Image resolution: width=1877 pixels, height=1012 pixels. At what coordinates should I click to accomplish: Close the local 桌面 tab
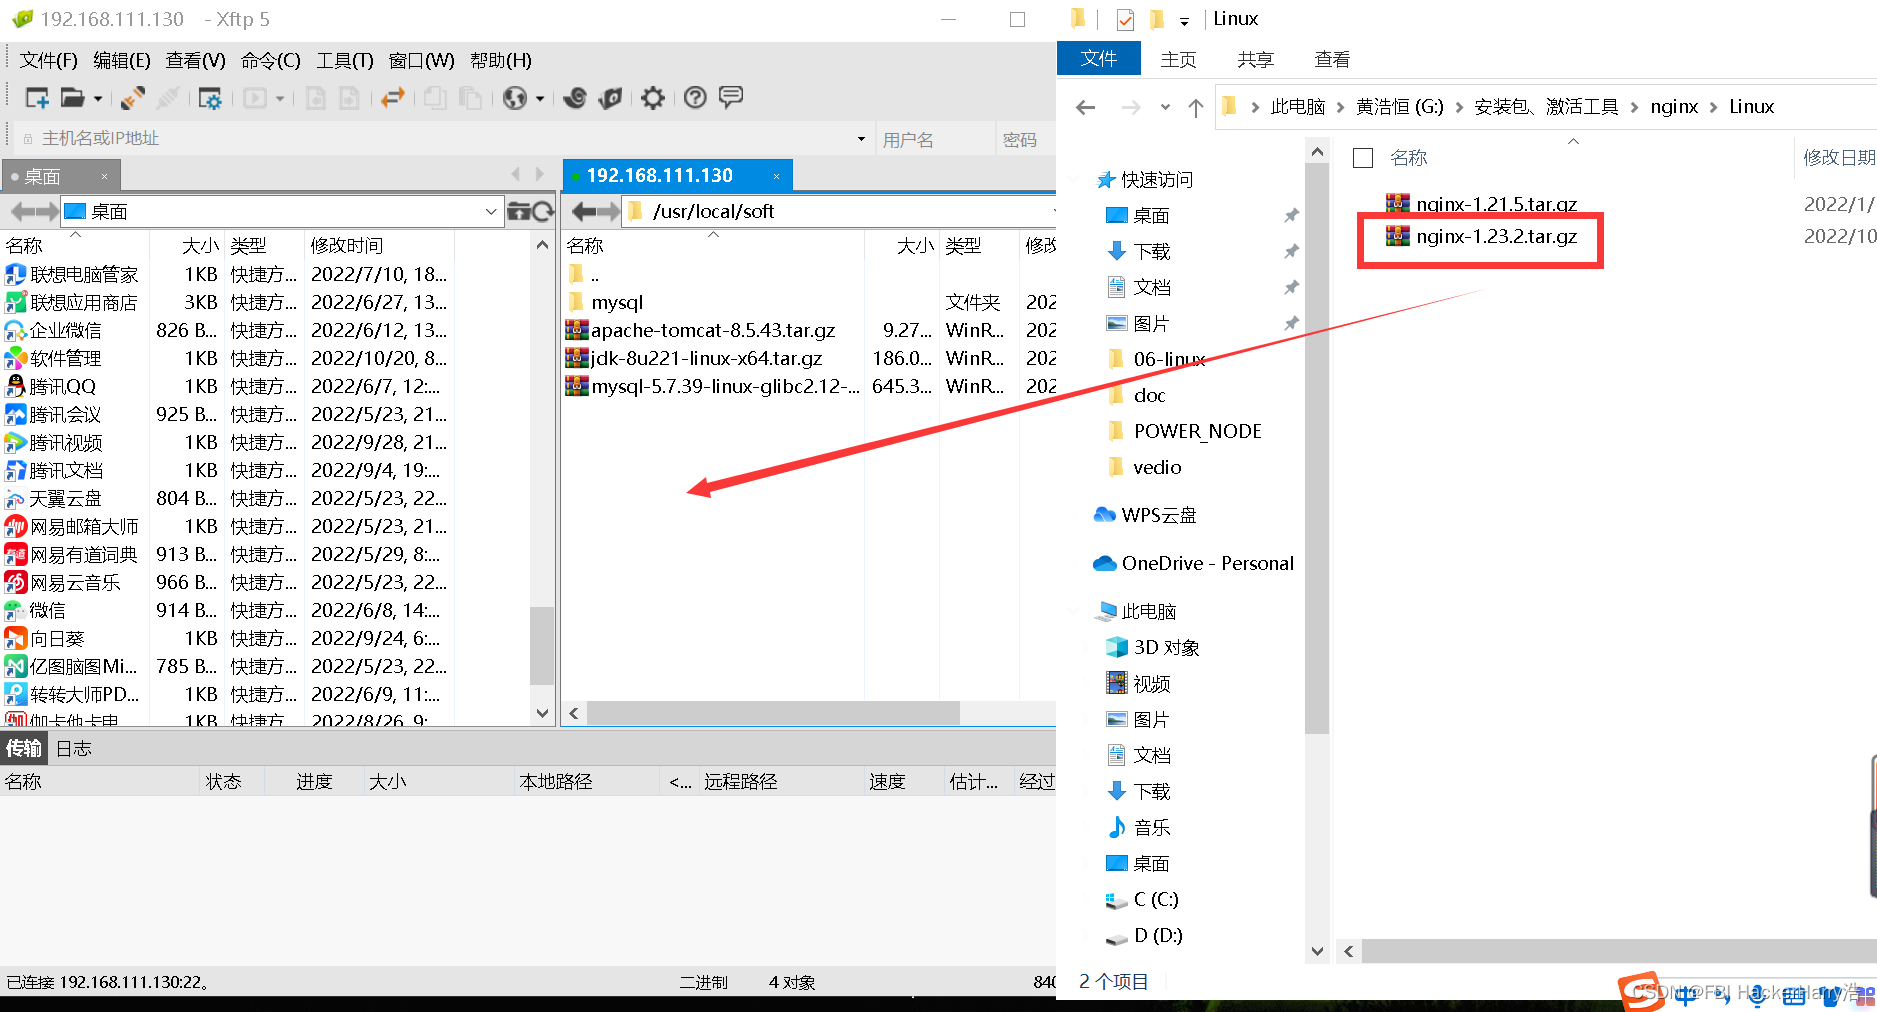pyautogui.click(x=104, y=177)
